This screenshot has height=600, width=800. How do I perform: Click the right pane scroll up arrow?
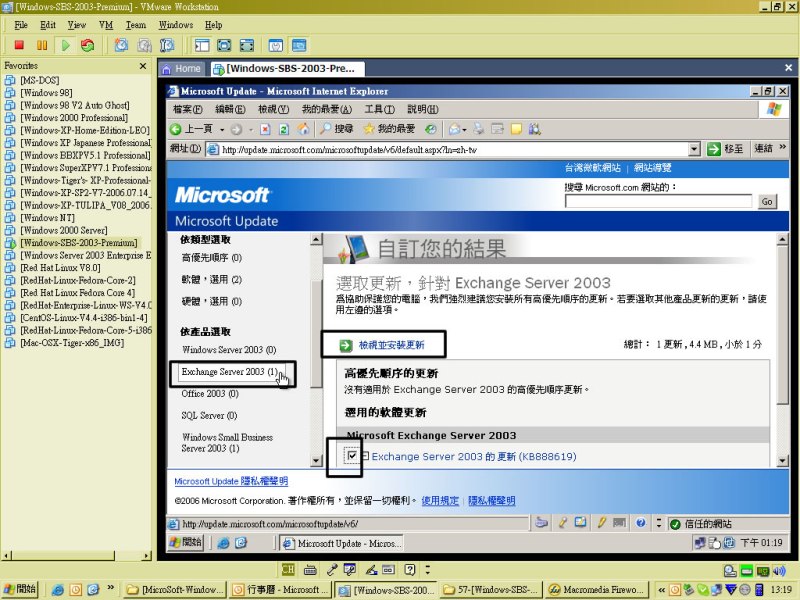click(x=782, y=239)
